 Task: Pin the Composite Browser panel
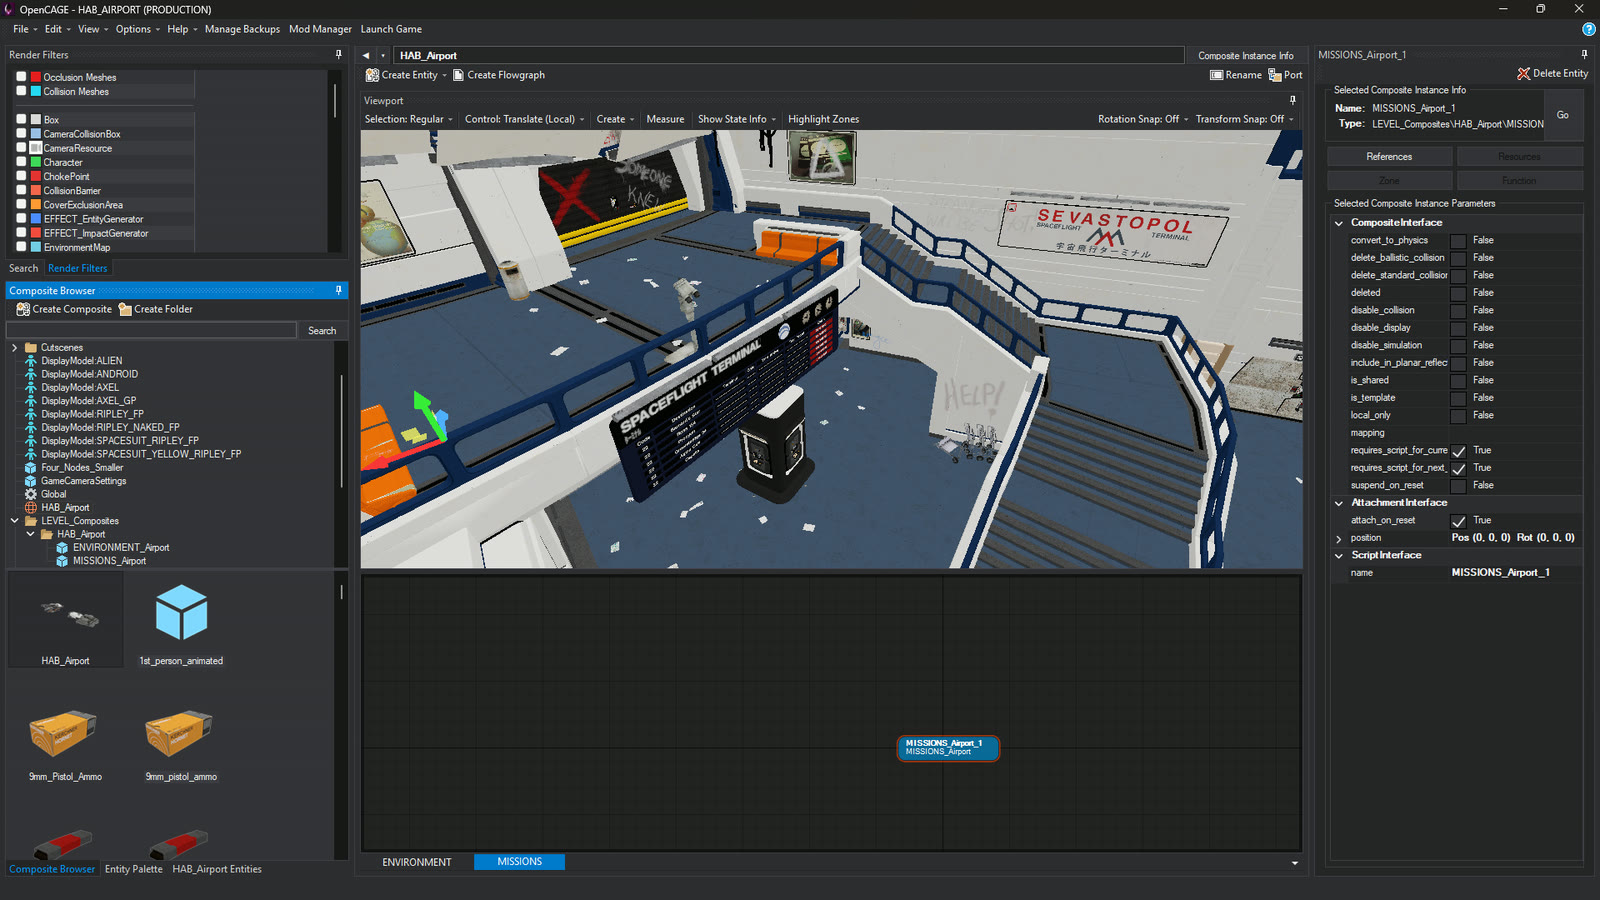pos(338,290)
